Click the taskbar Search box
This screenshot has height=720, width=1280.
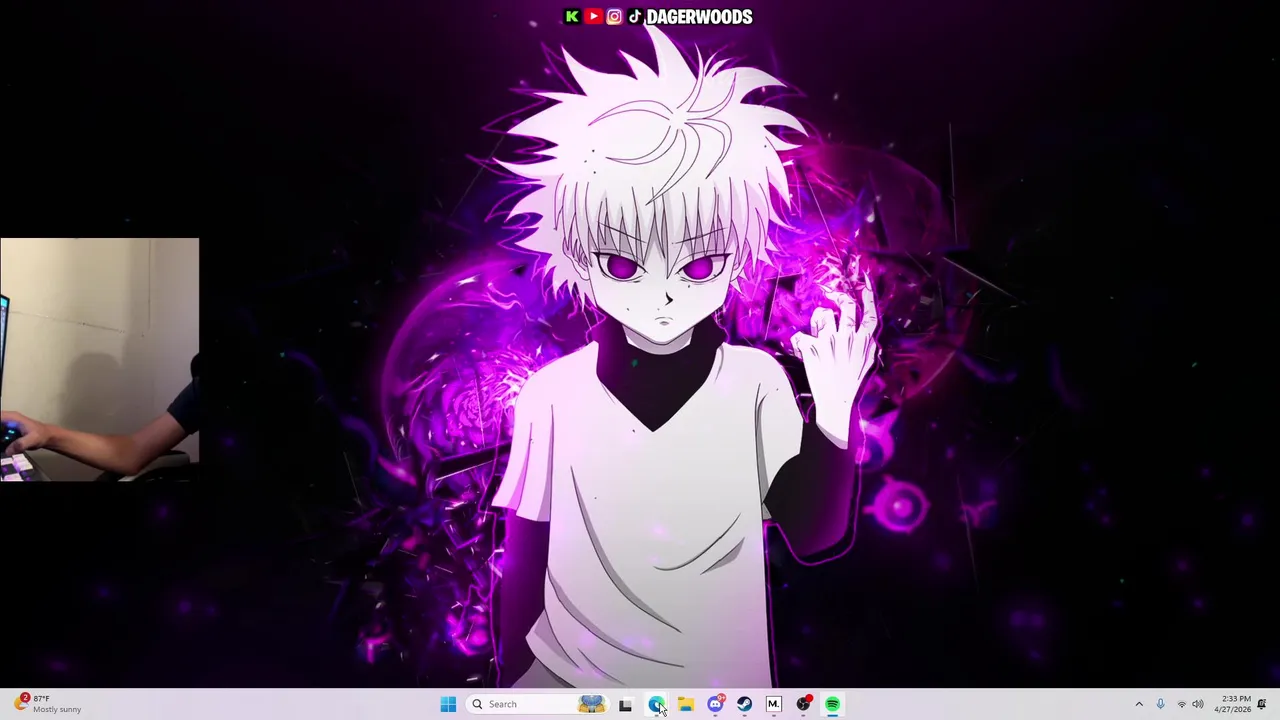pos(538,704)
